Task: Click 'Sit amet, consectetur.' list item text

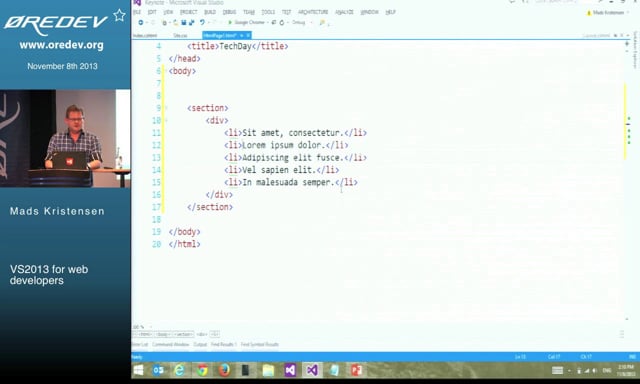Action: point(293,133)
